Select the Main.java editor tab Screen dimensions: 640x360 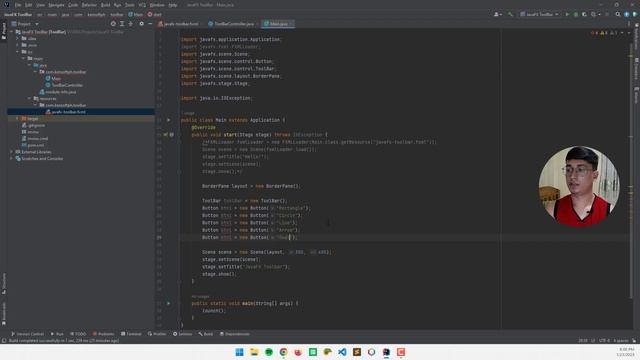coord(278,24)
